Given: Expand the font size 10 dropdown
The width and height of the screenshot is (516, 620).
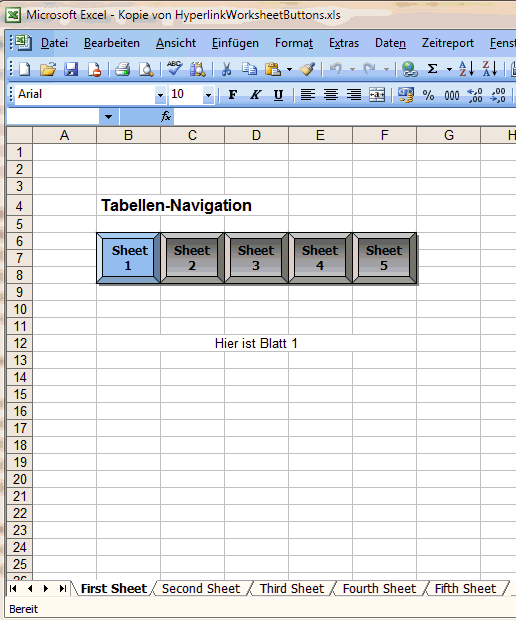Looking at the screenshot, I should tap(208, 95).
